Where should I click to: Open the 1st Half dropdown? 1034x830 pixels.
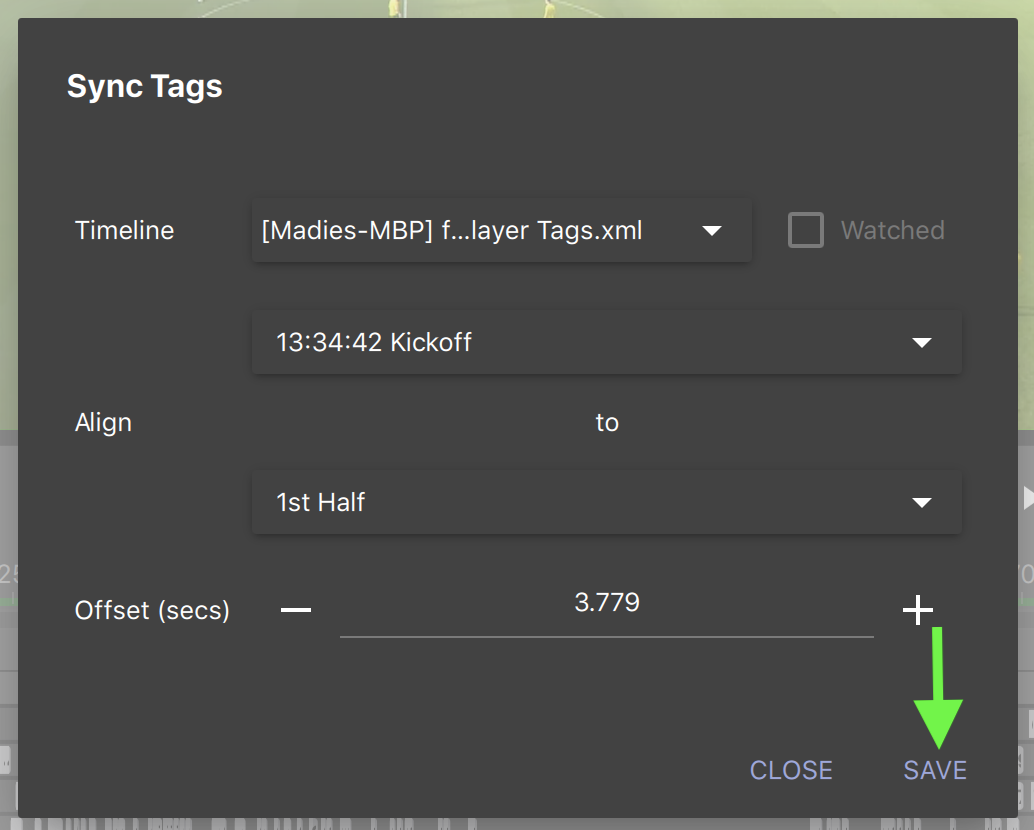607,502
